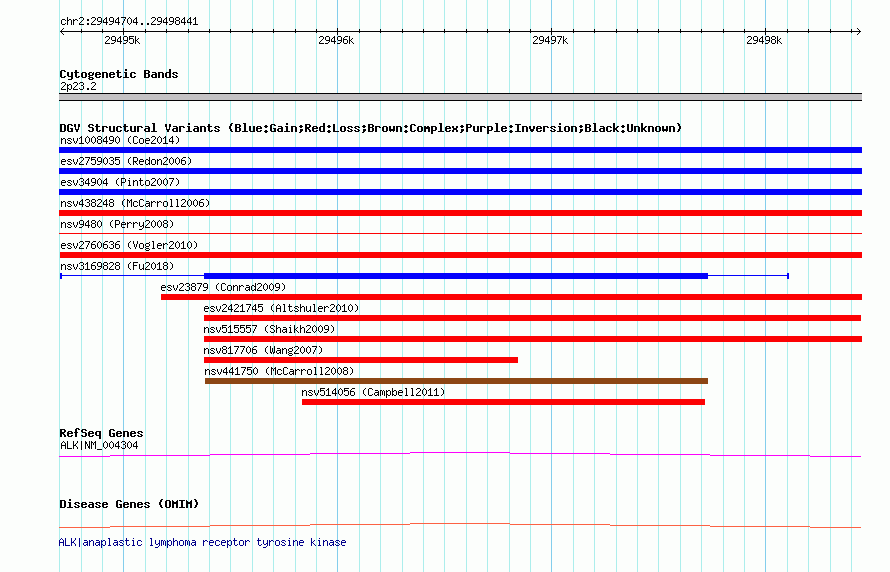This screenshot has height=572, width=890.
Task: Click the esv23879 (Conrad2009) label
Action: (223, 287)
